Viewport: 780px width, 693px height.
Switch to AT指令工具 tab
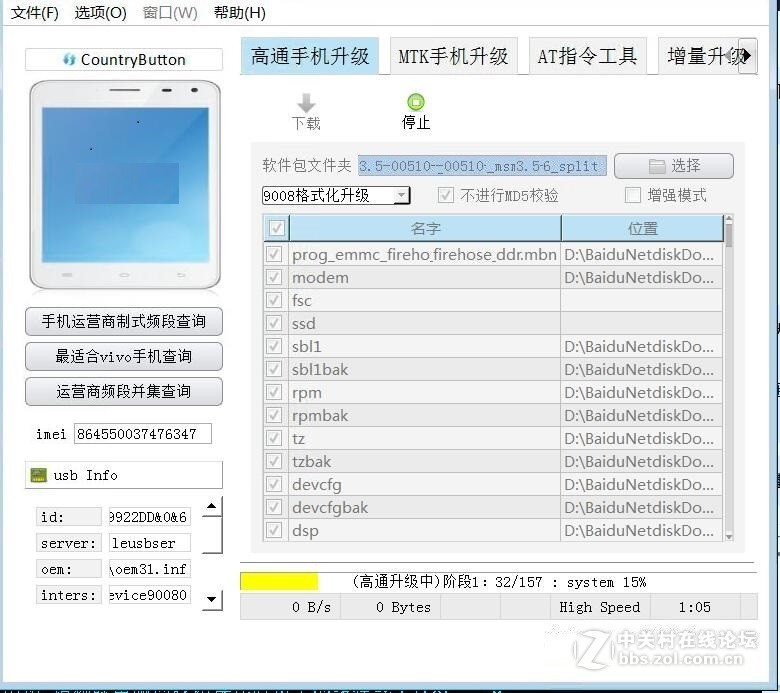pyautogui.click(x=587, y=56)
